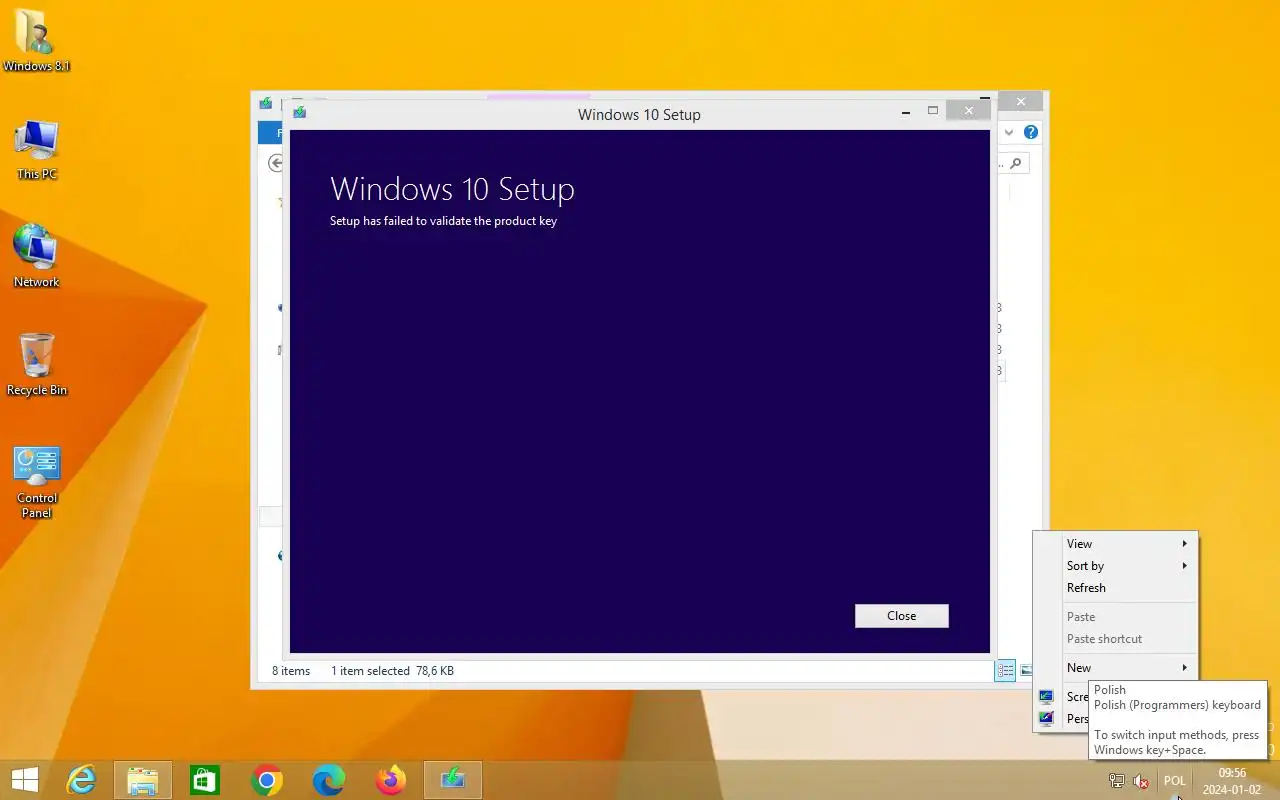The height and width of the screenshot is (800, 1280).
Task: Launch Internet Explorer from the taskbar
Action: click(81, 780)
